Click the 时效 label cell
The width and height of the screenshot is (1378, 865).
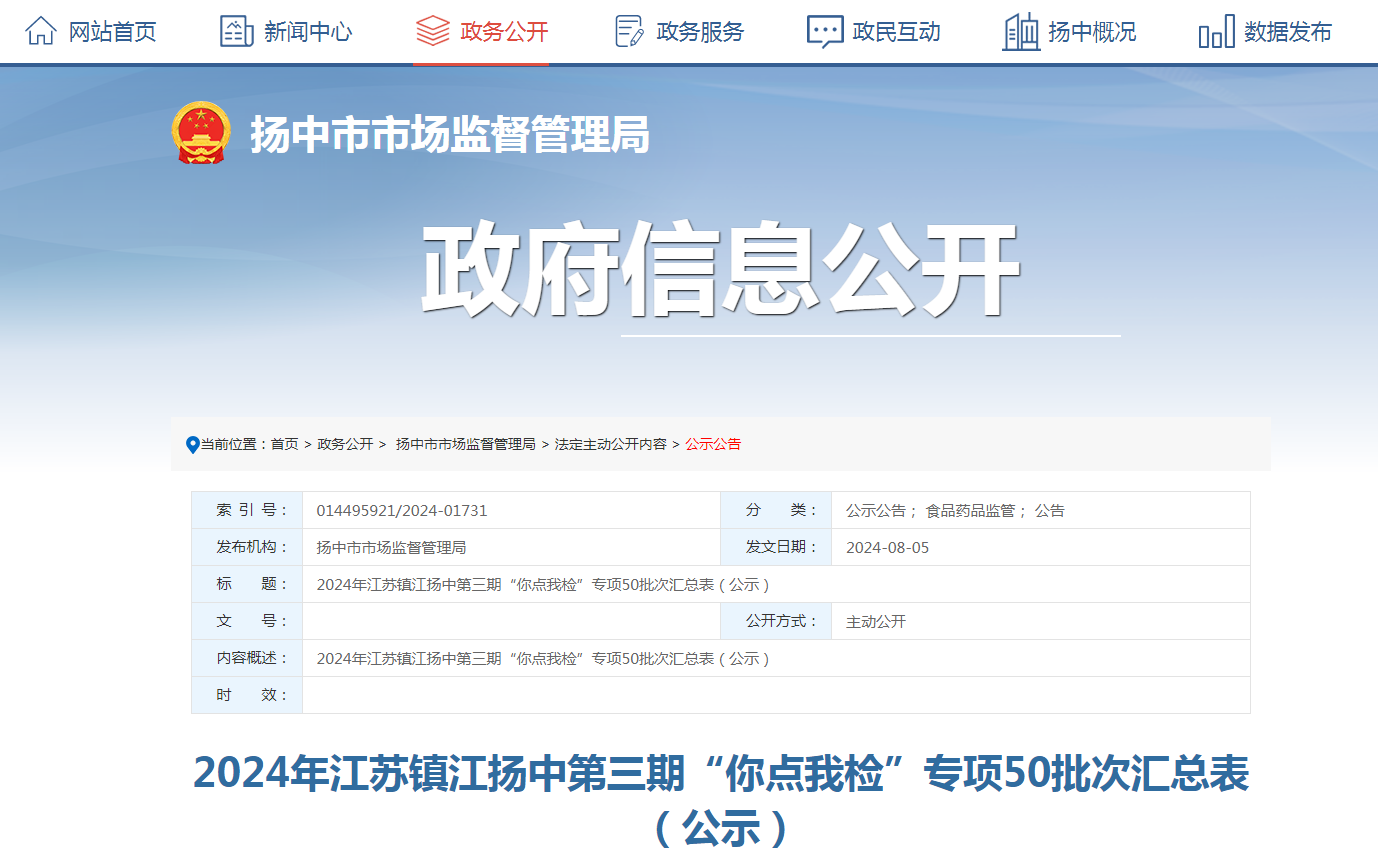tap(247, 695)
